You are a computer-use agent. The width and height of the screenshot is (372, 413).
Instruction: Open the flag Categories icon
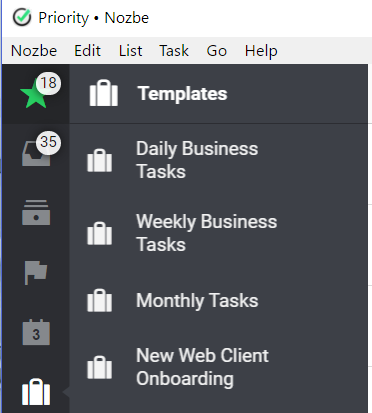36,272
